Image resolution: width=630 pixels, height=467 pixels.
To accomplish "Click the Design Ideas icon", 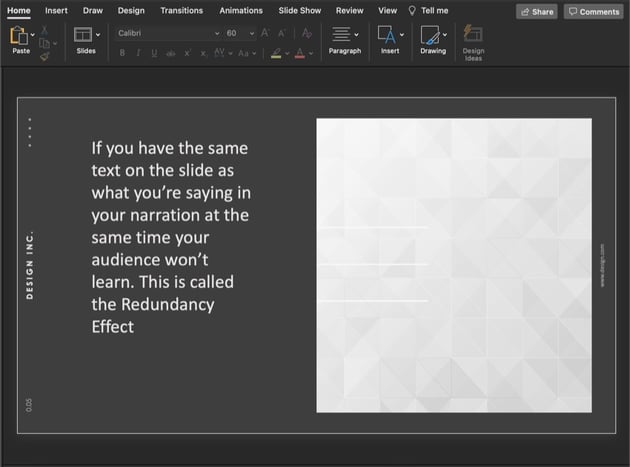I will [x=473, y=35].
